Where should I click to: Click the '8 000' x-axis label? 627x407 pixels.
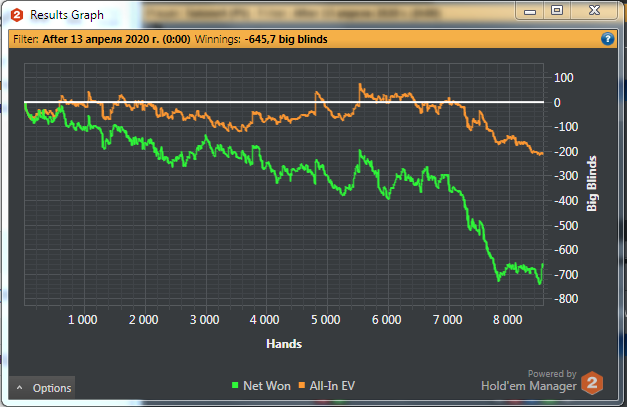(507, 320)
